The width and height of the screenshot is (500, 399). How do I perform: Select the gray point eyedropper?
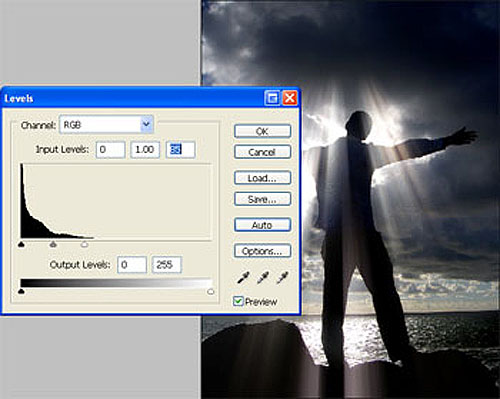[263, 278]
